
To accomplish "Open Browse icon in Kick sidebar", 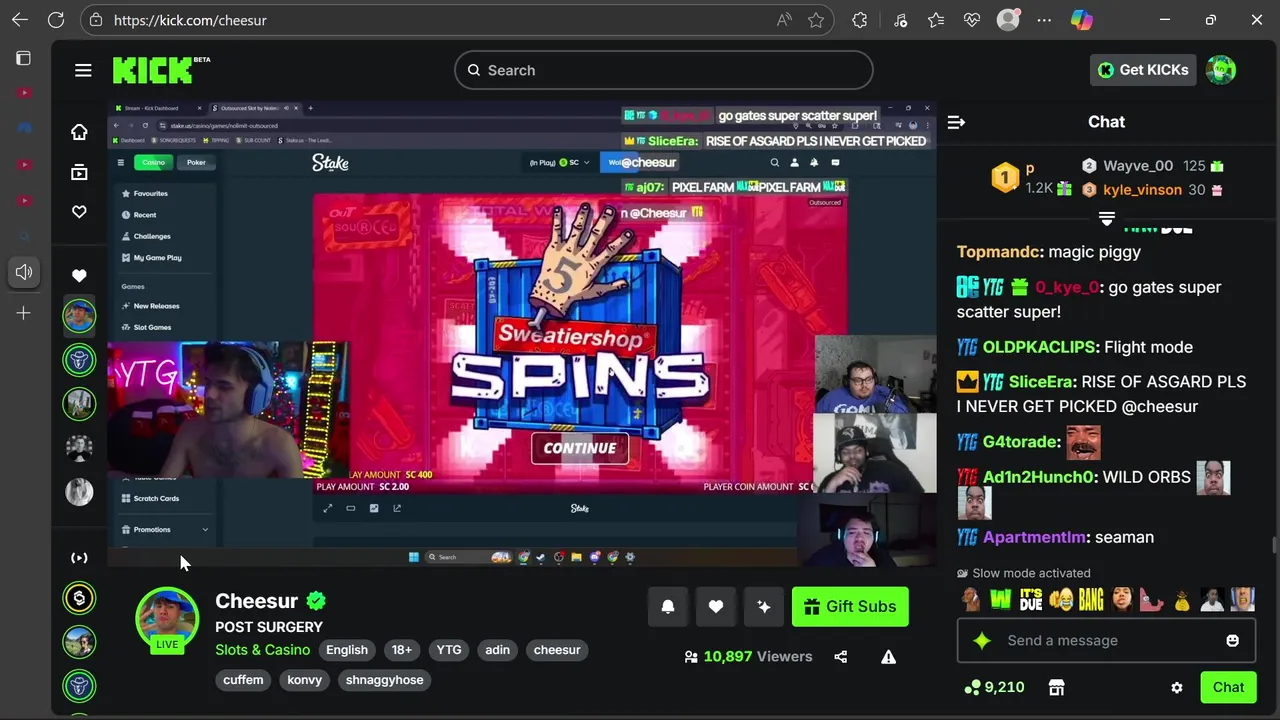I will pyautogui.click(x=79, y=172).
